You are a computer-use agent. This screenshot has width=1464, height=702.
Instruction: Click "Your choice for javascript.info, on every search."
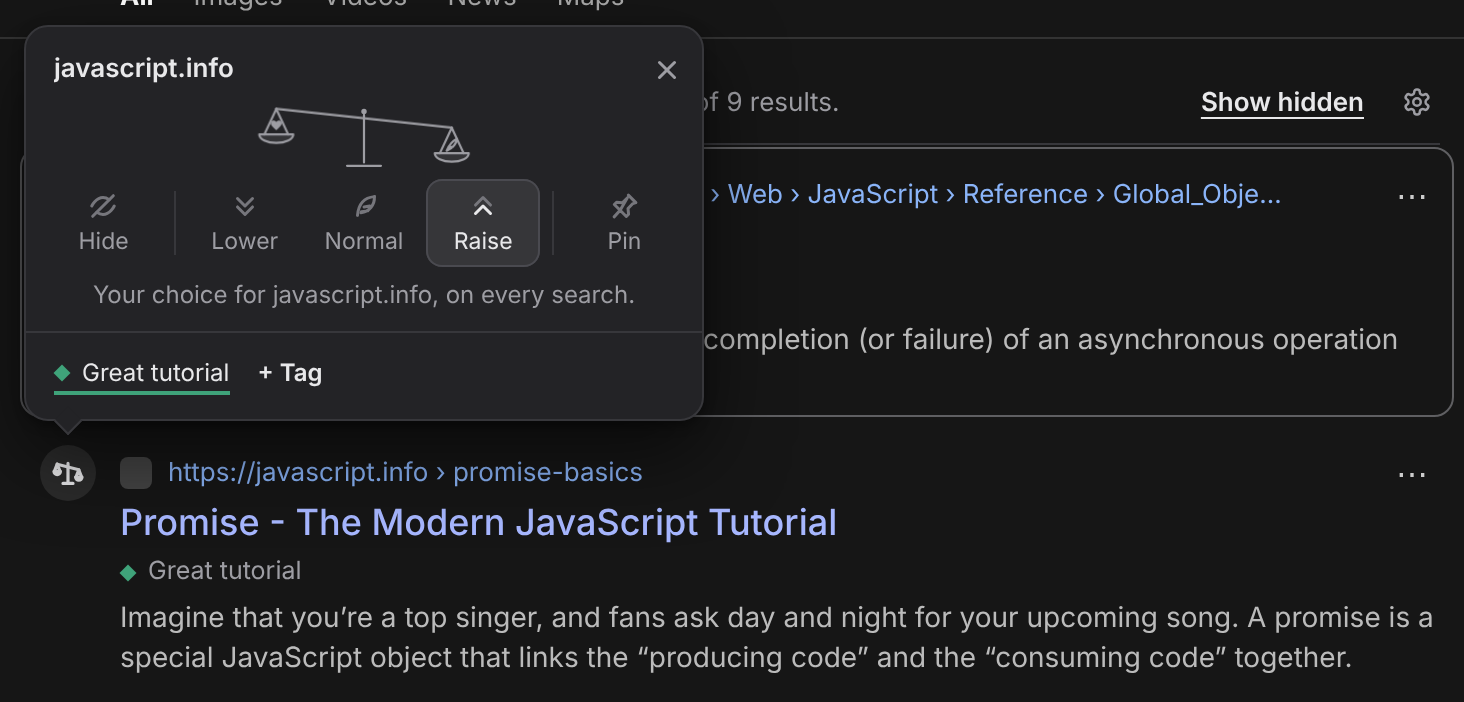click(x=364, y=295)
